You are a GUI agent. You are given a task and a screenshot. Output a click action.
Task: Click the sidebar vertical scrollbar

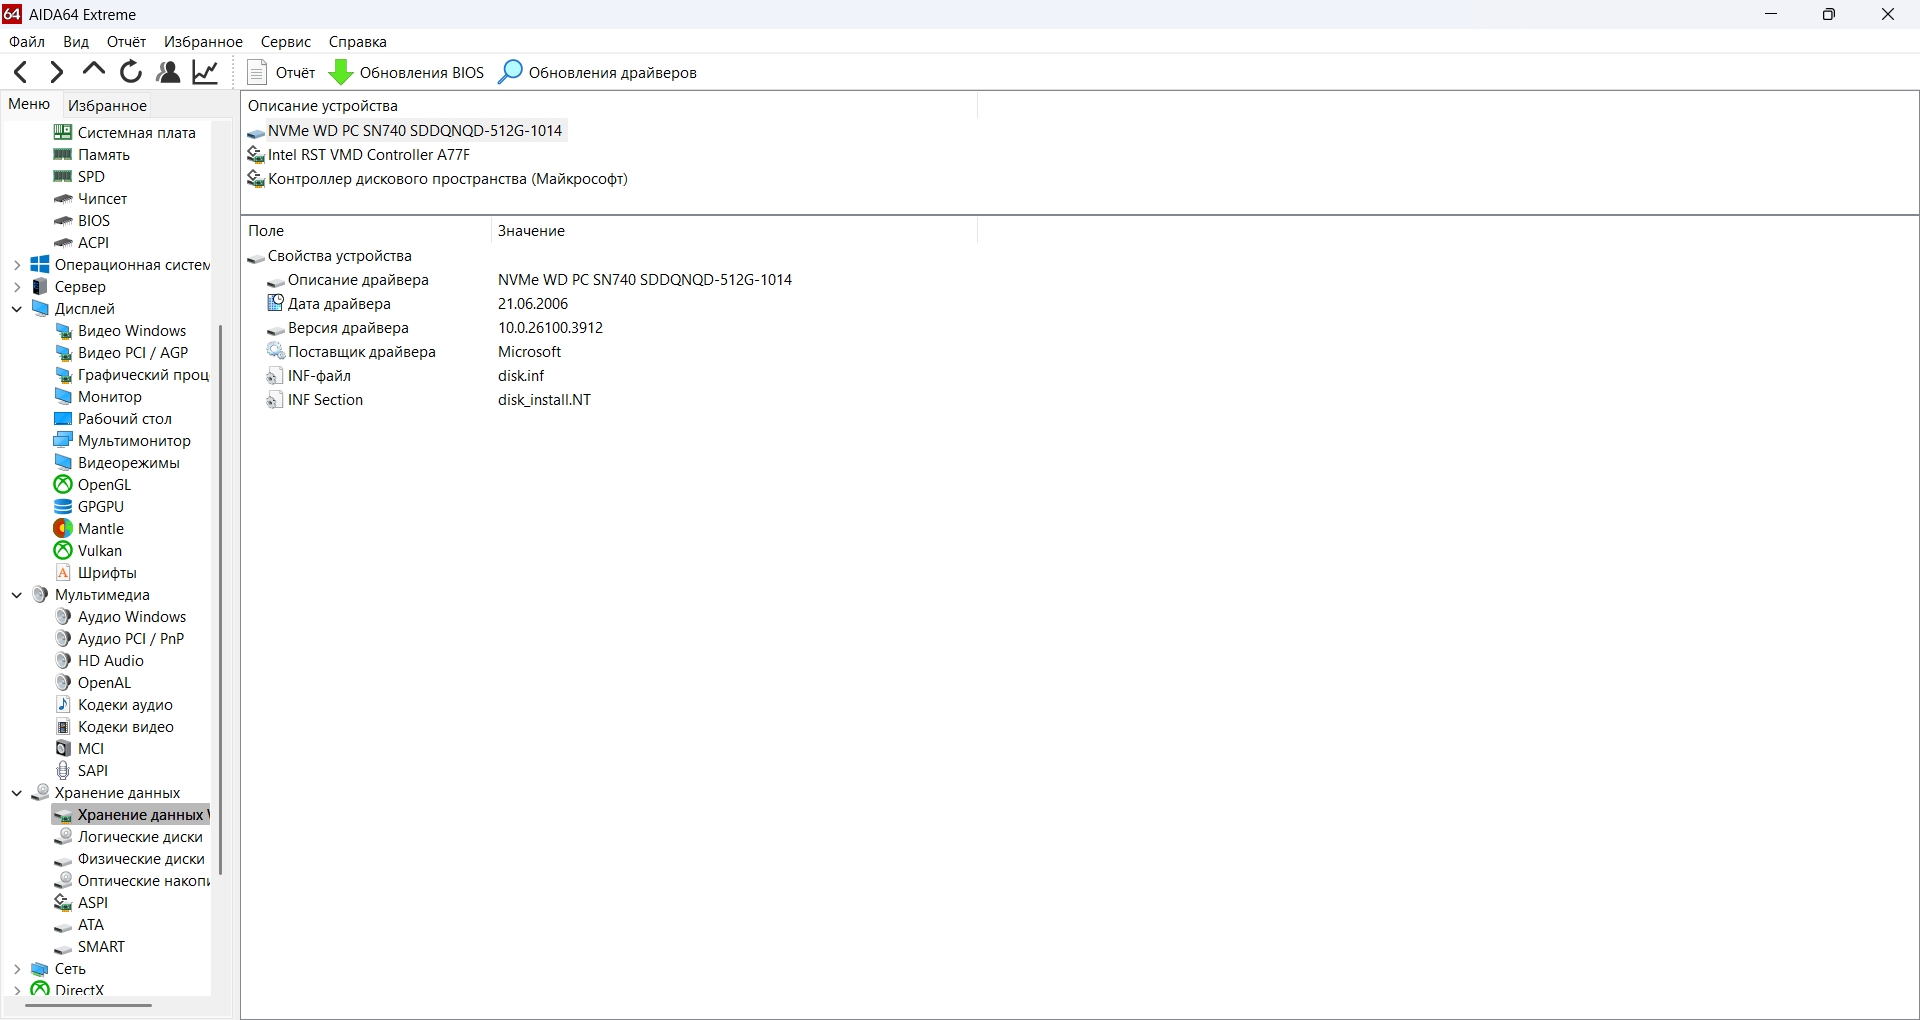[220, 600]
